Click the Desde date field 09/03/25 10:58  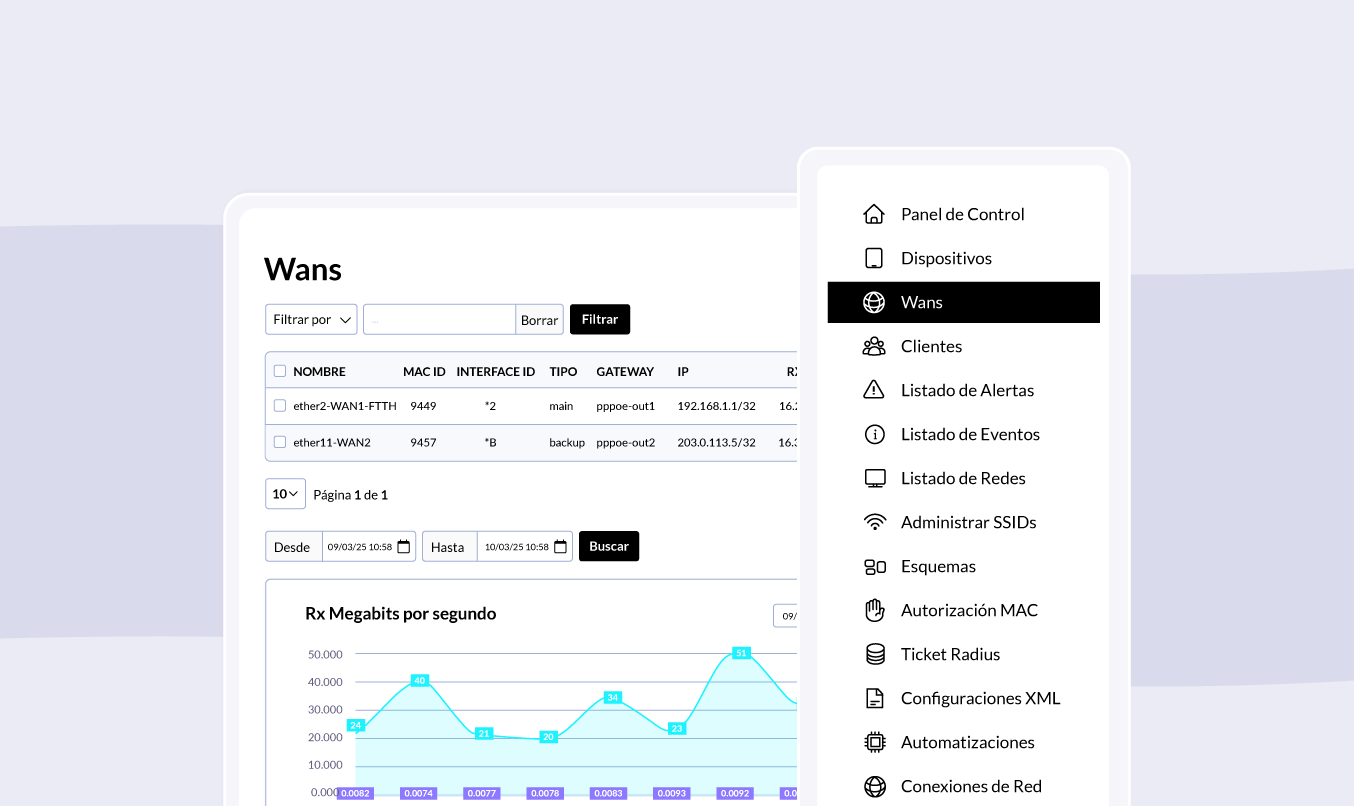(369, 547)
